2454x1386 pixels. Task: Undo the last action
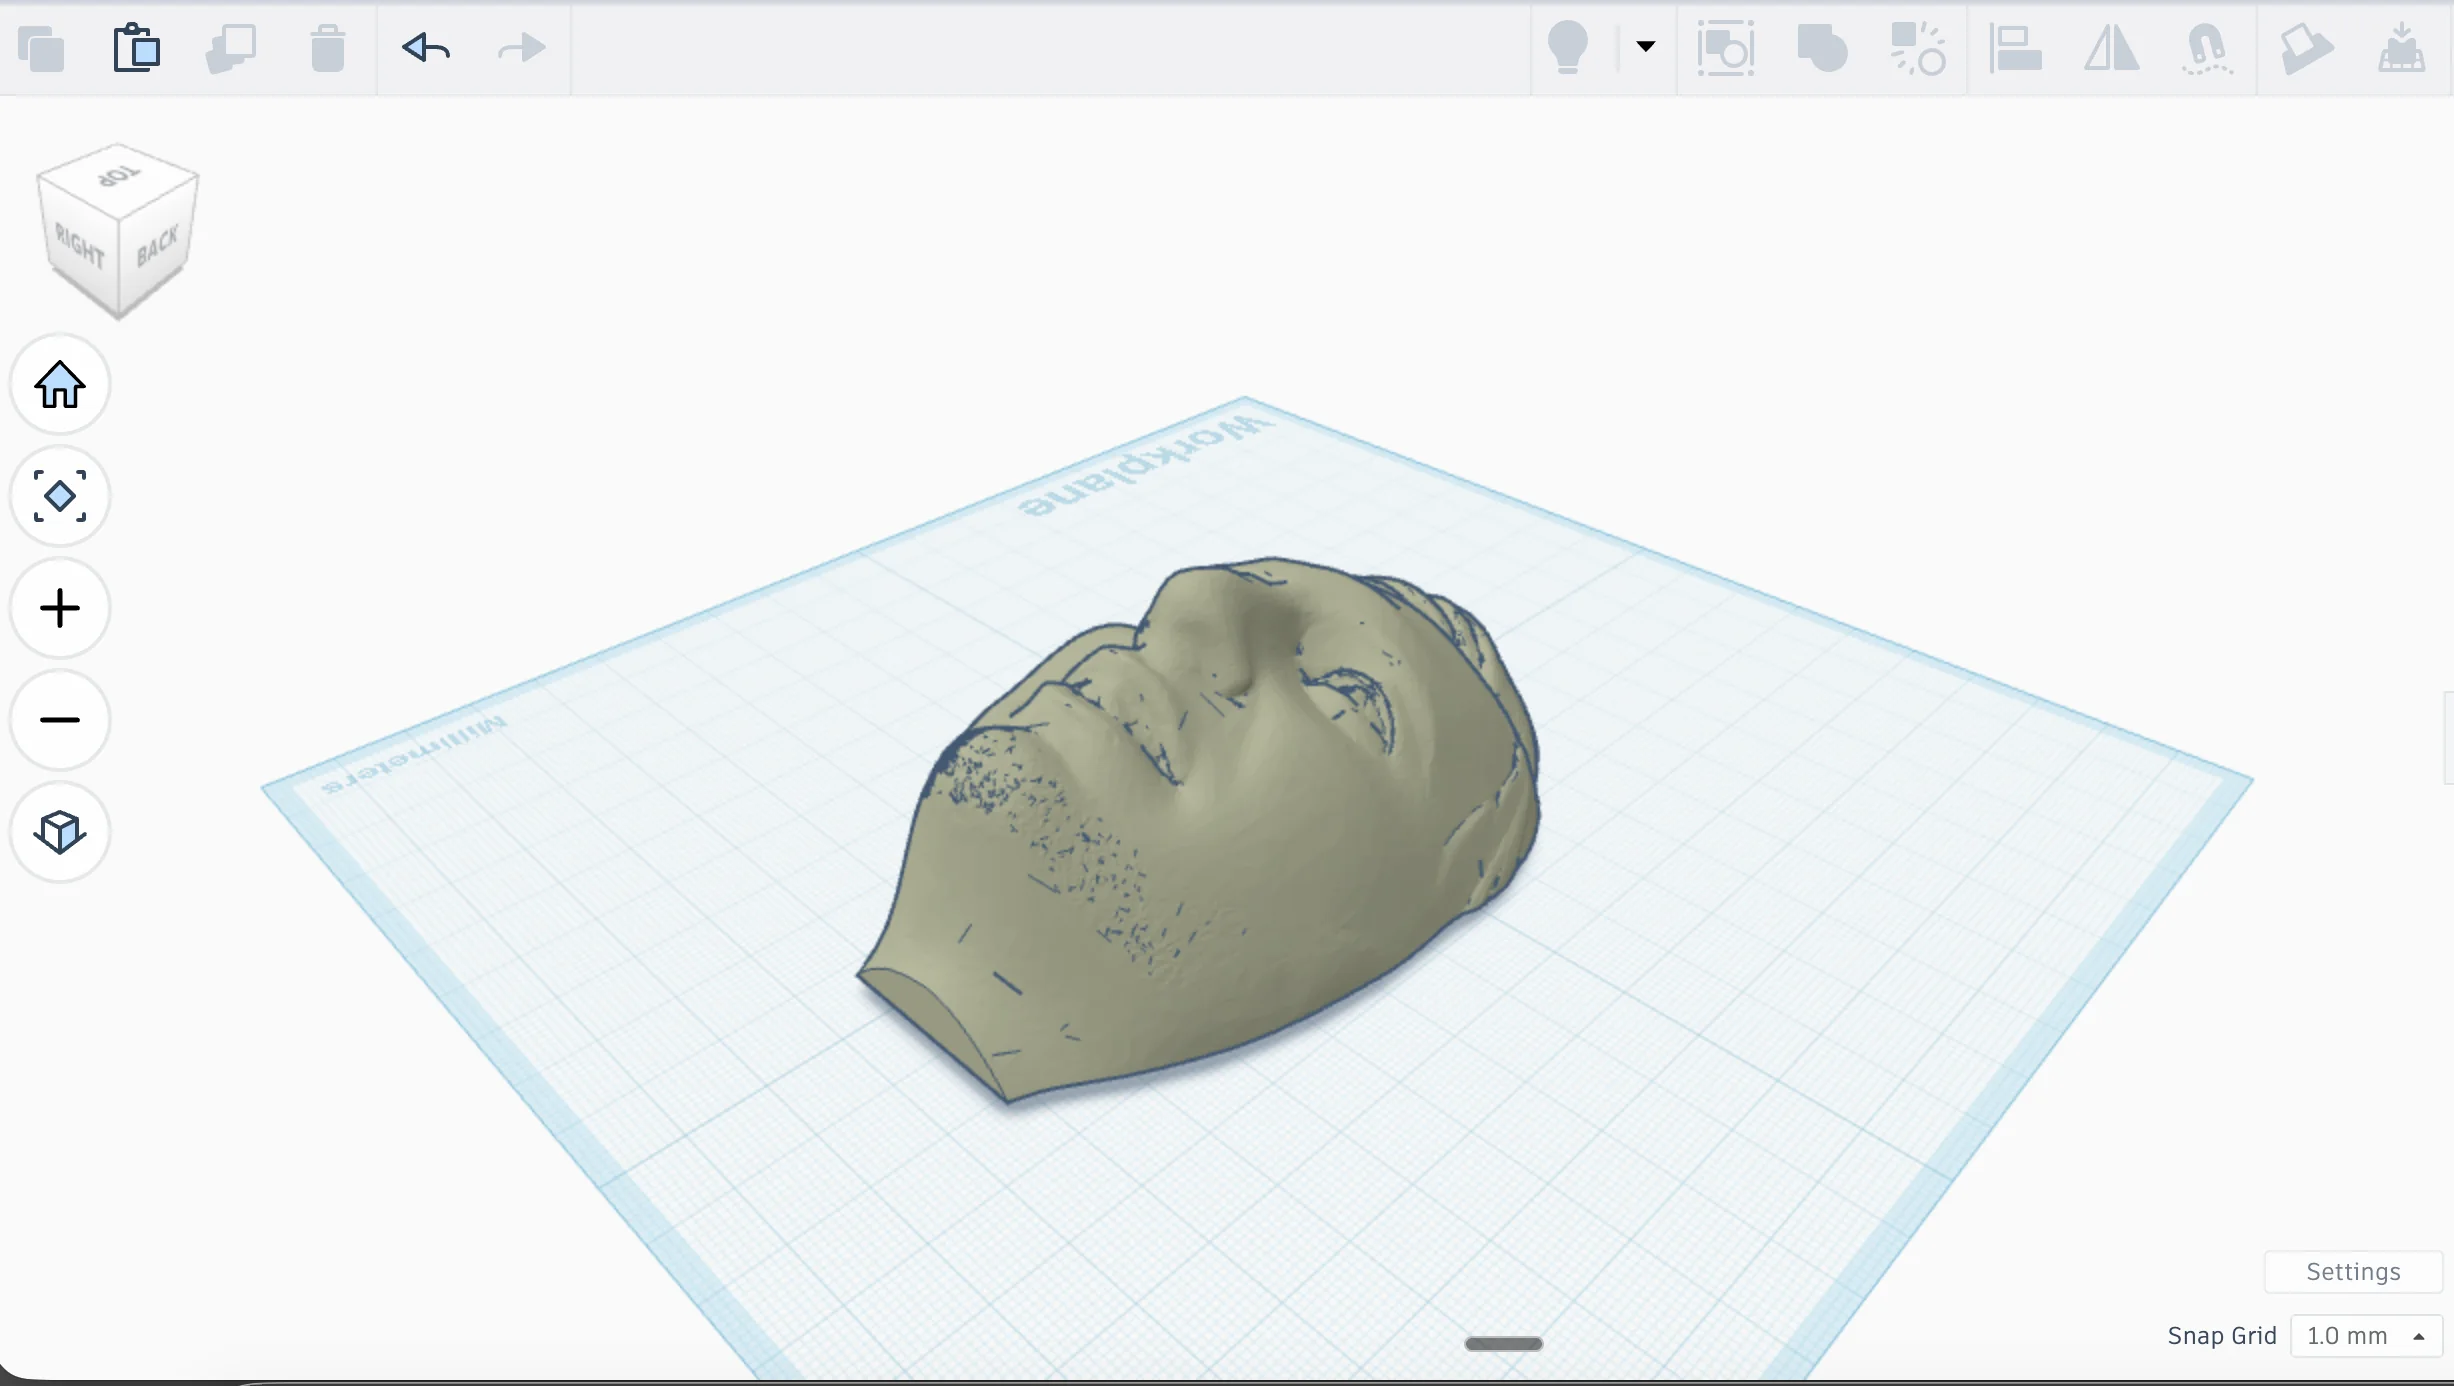[426, 47]
